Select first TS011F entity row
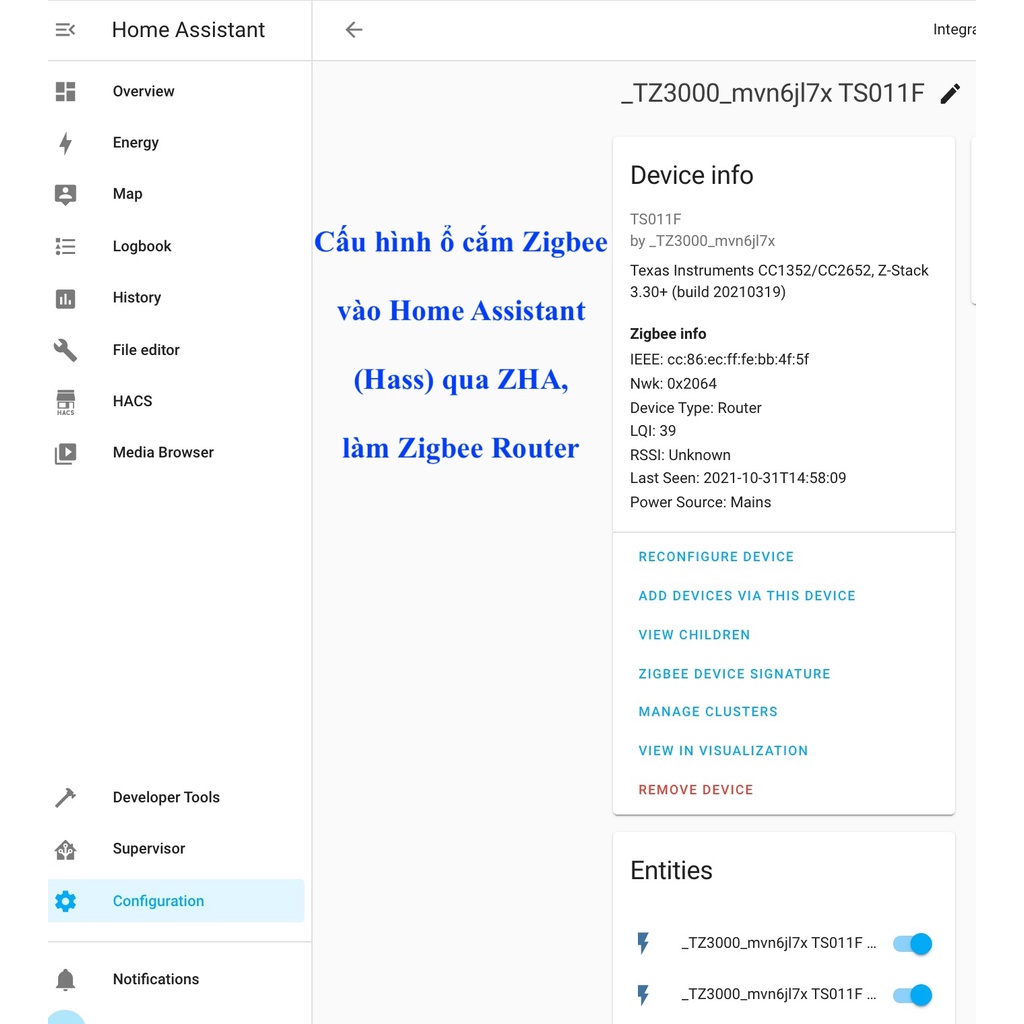This screenshot has width=1024, height=1024. 778,943
